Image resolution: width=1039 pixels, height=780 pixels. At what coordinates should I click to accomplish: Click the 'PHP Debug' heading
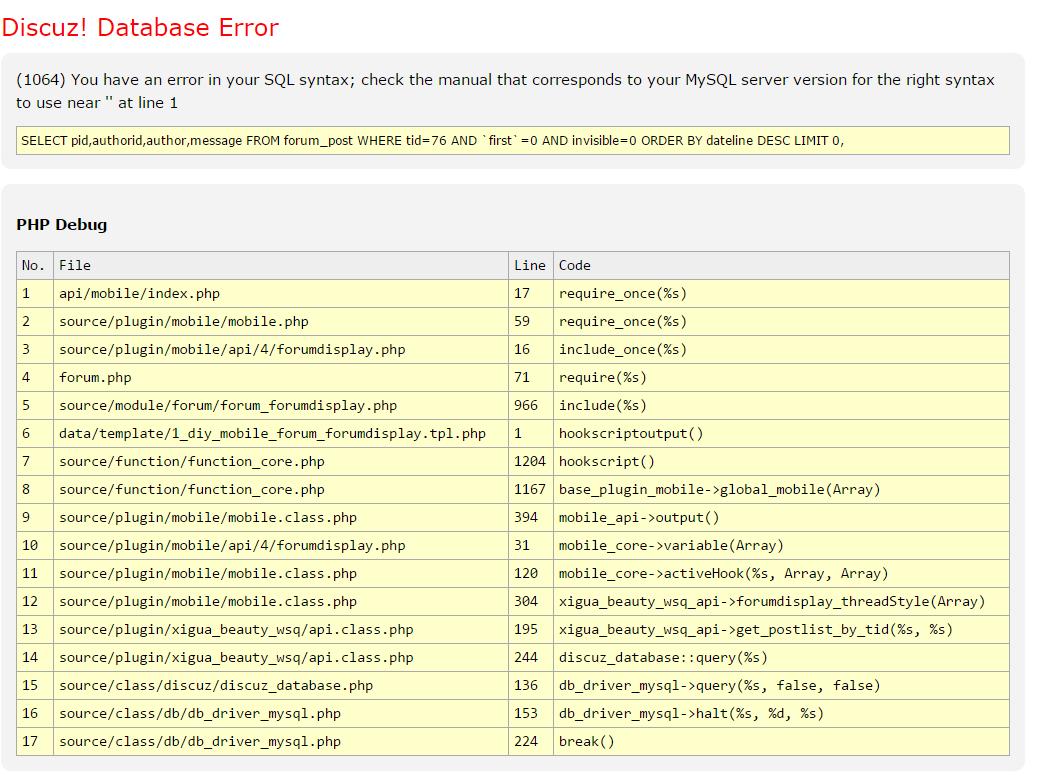point(62,225)
